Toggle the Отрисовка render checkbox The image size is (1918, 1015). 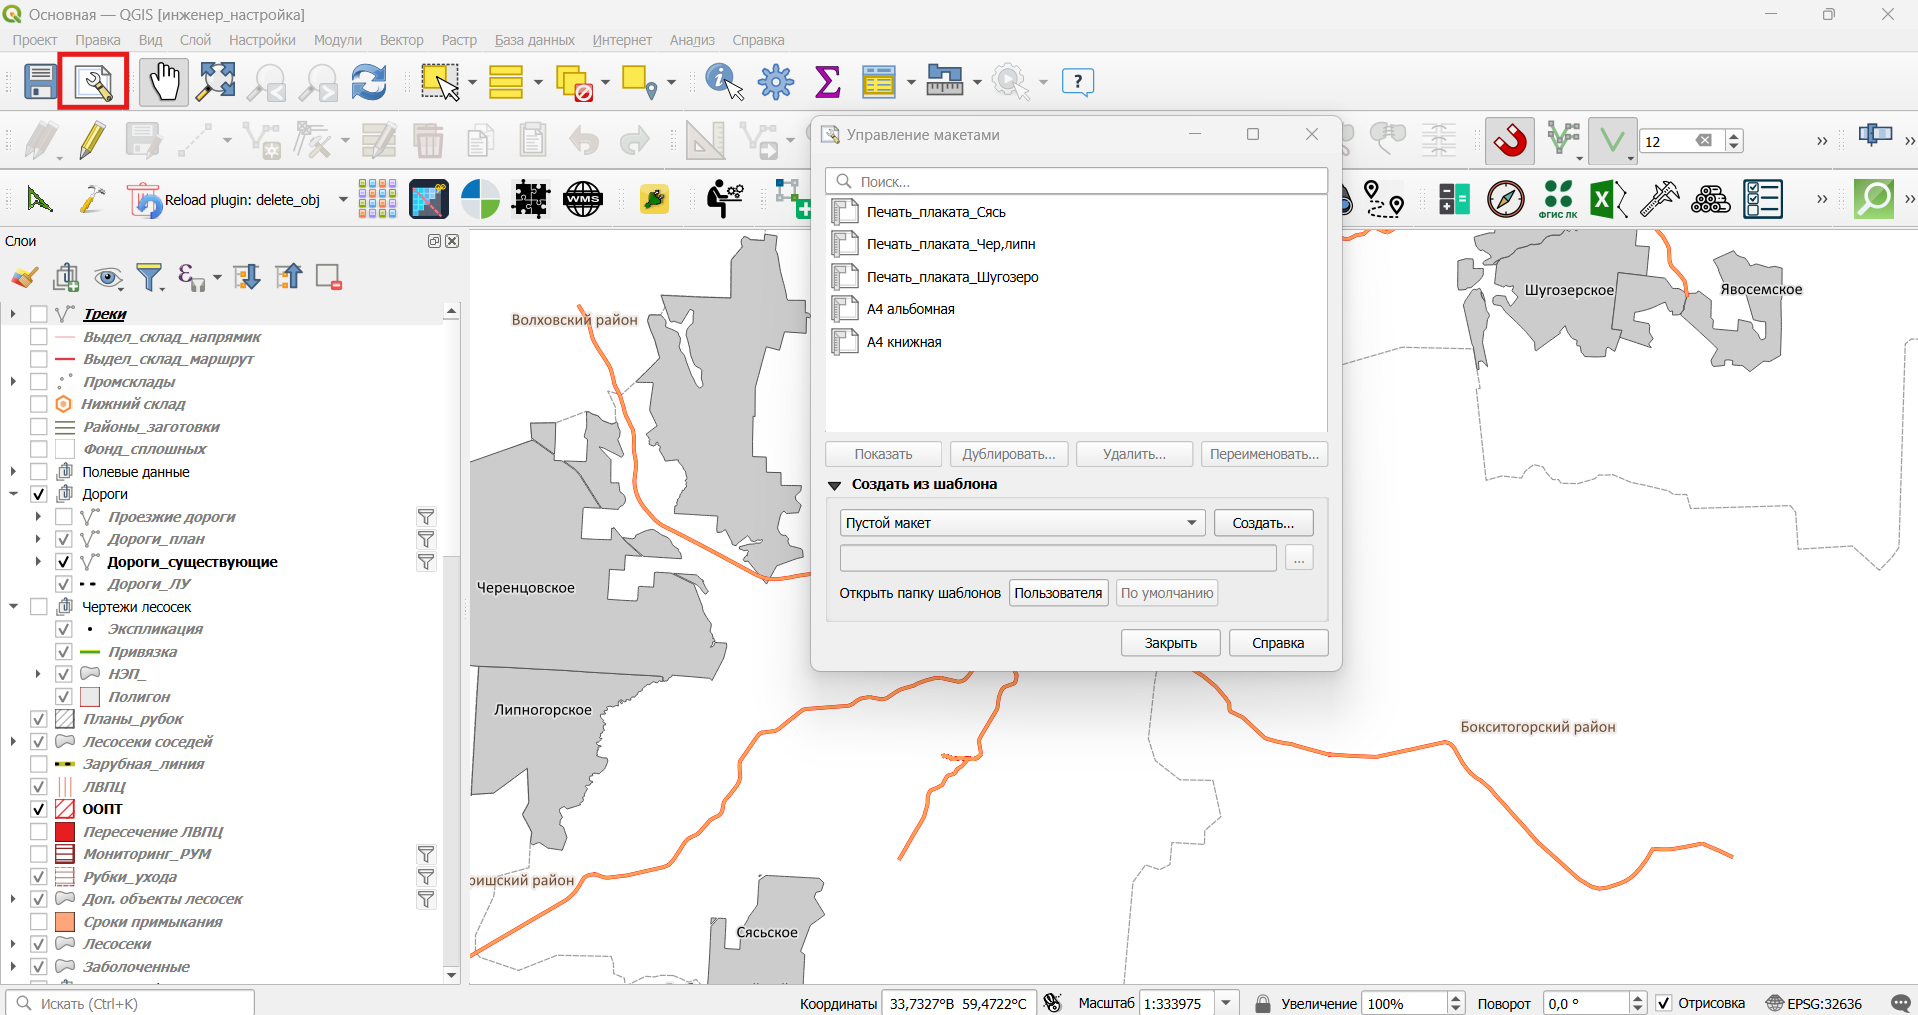(1664, 1003)
